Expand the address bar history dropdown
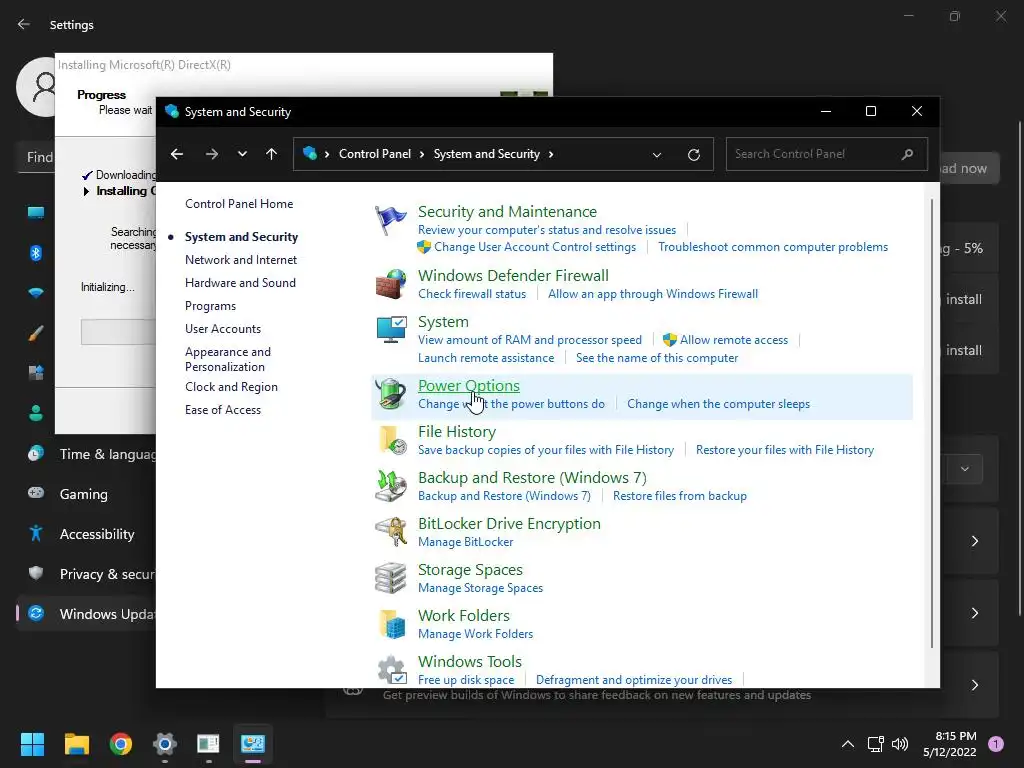 [657, 155]
